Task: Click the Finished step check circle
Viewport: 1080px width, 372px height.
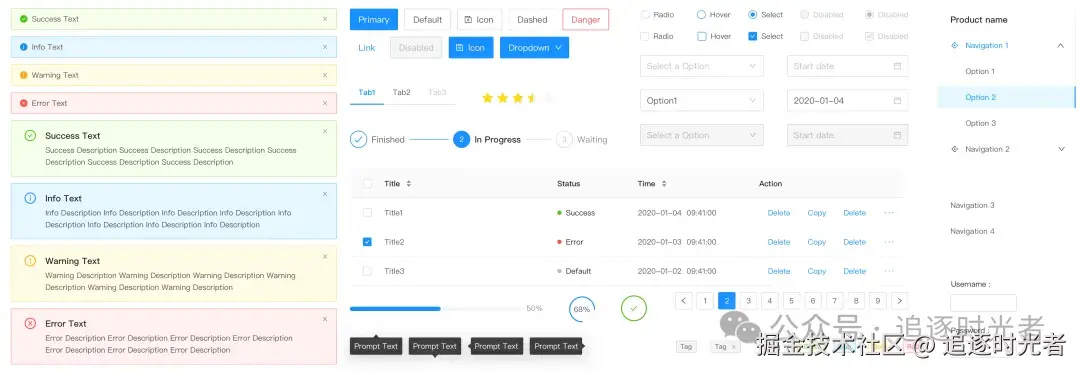Action: [358, 139]
